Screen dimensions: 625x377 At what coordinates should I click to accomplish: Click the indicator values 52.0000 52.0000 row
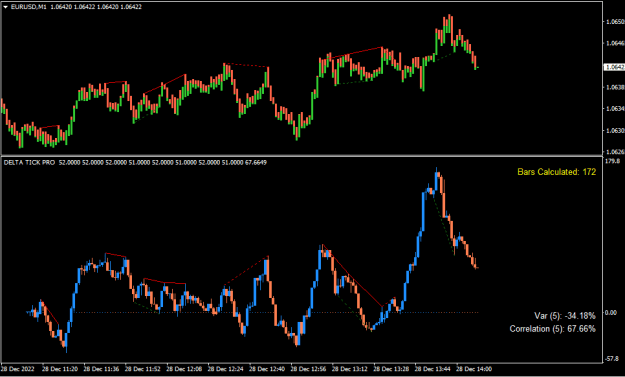pos(163,163)
